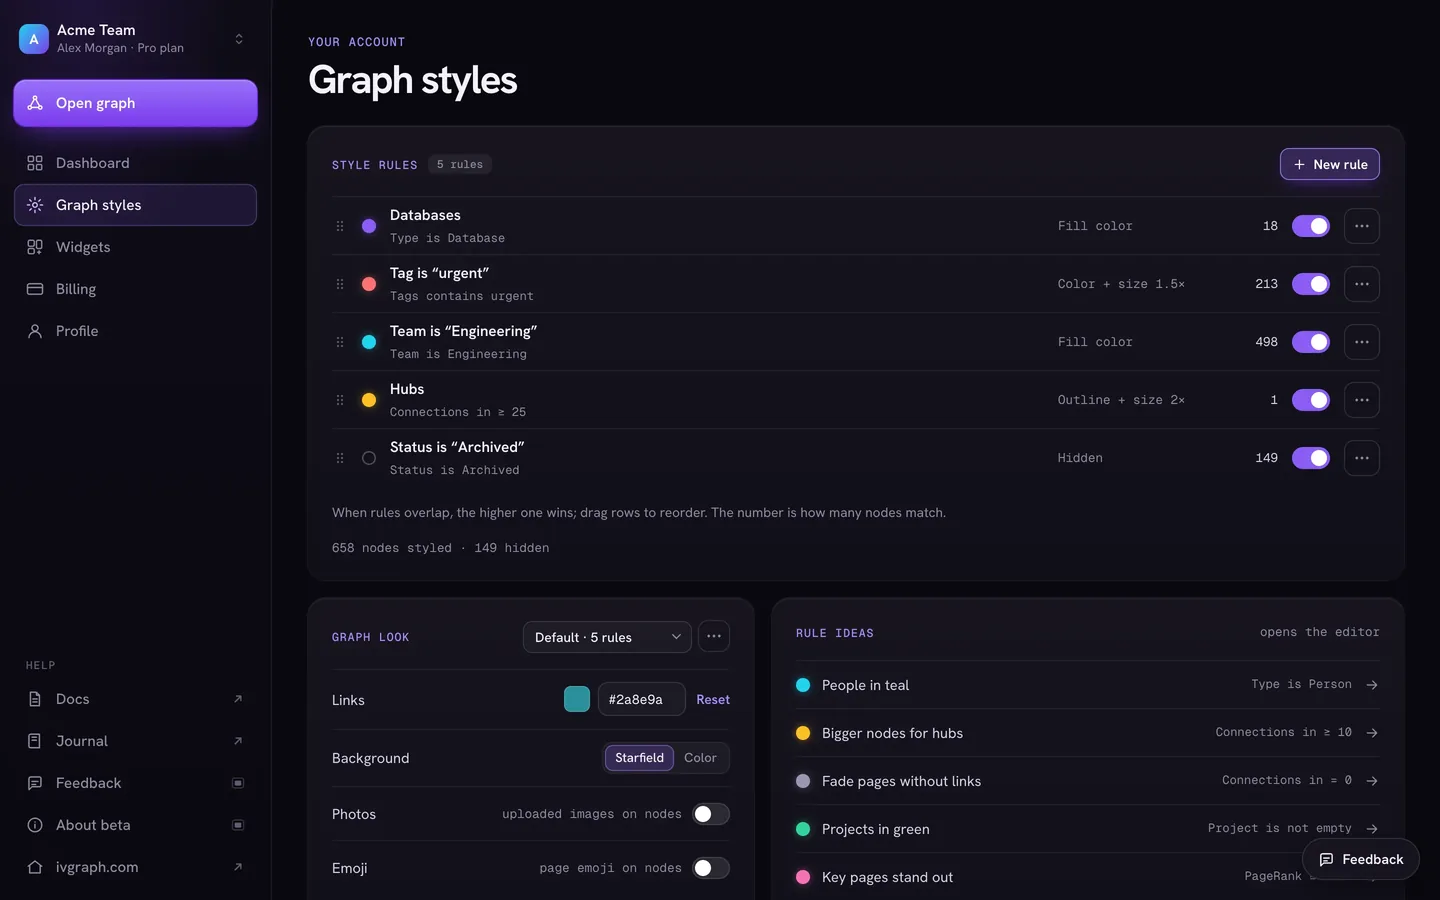The width and height of the screenshot is (1440, 900).
Task: Select Graph styles in sidebar
Action: coord(135,205)
